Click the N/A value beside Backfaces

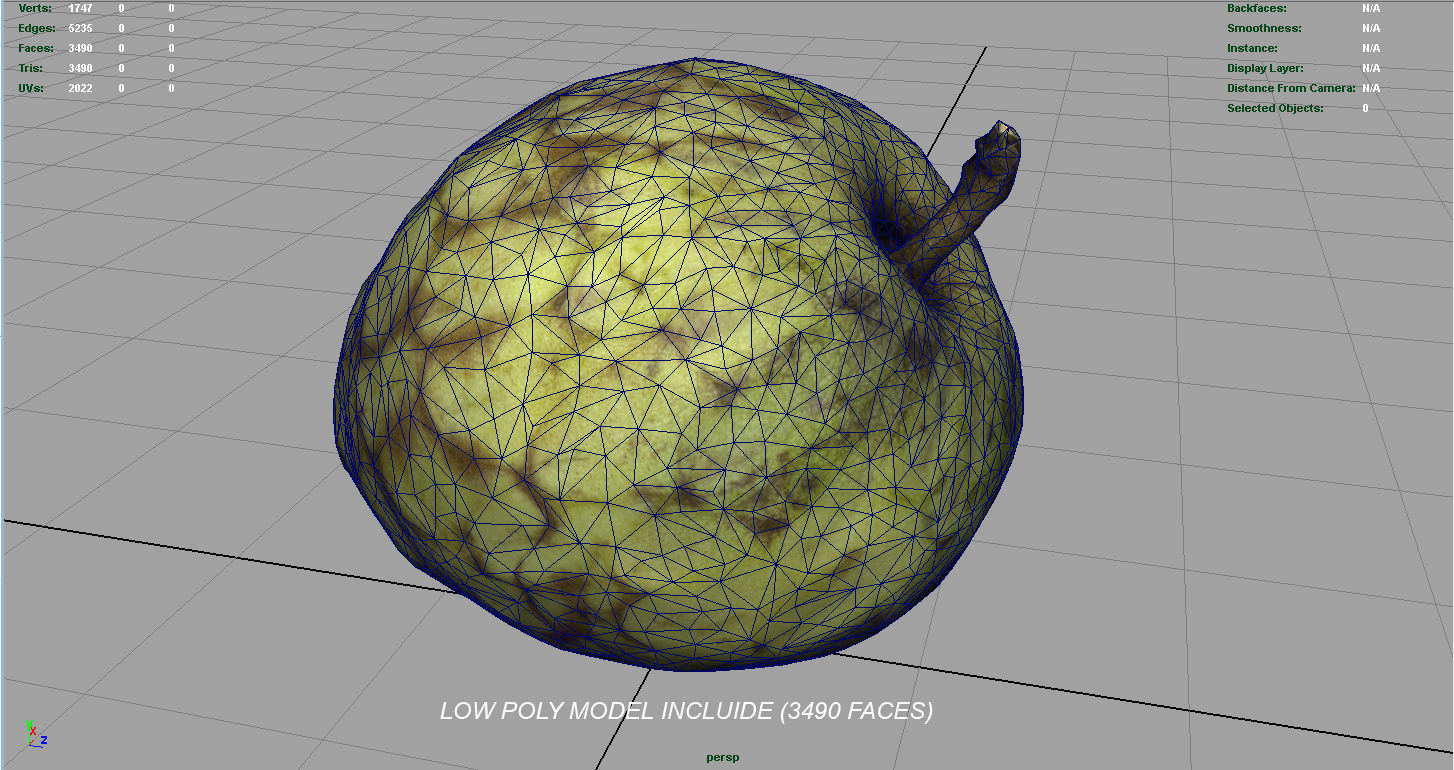(1371, 8)
